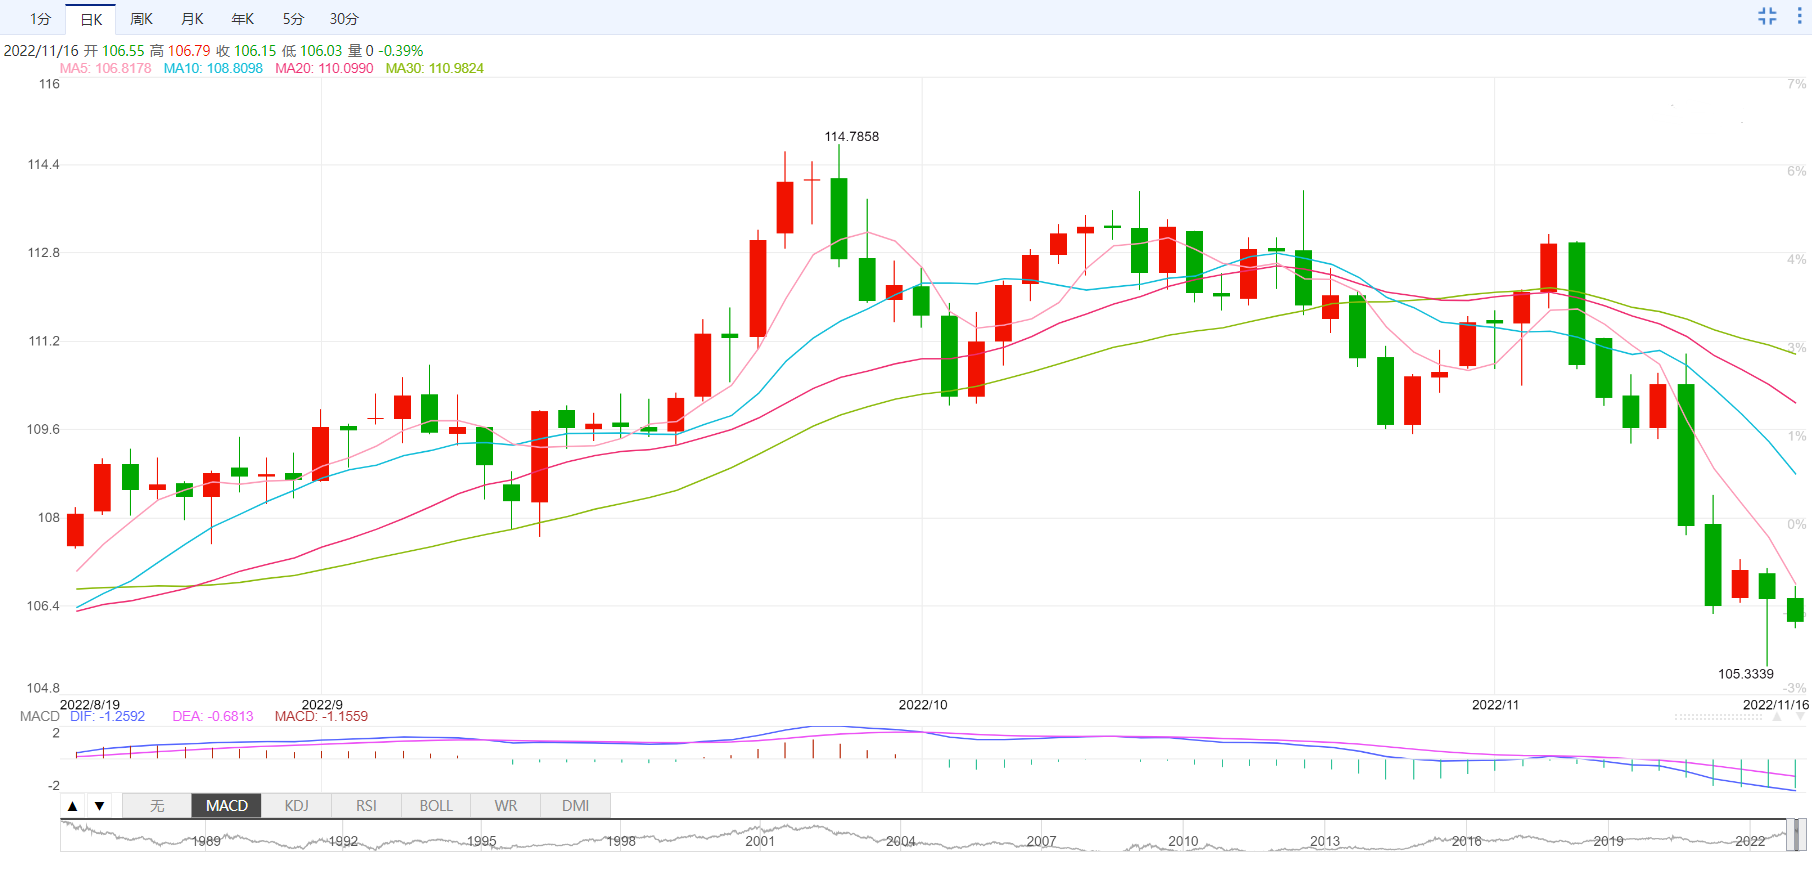This screenshot has height=875, width=1812.
Task: Click the 2022/10 date axis label
Action: point(923,705)
